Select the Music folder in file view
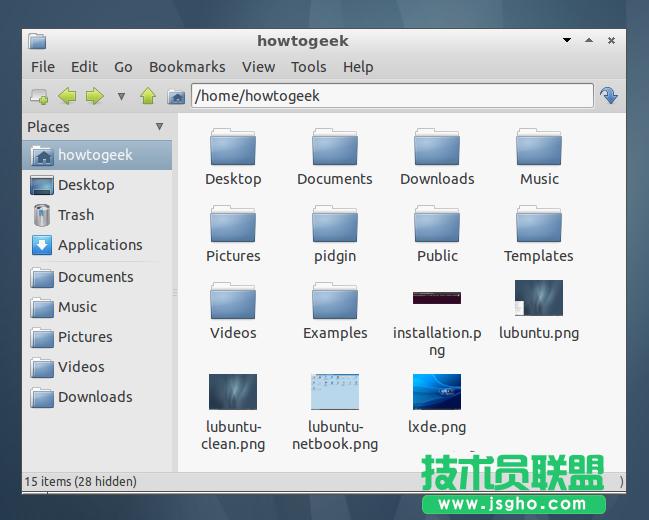 coord(539,157)
